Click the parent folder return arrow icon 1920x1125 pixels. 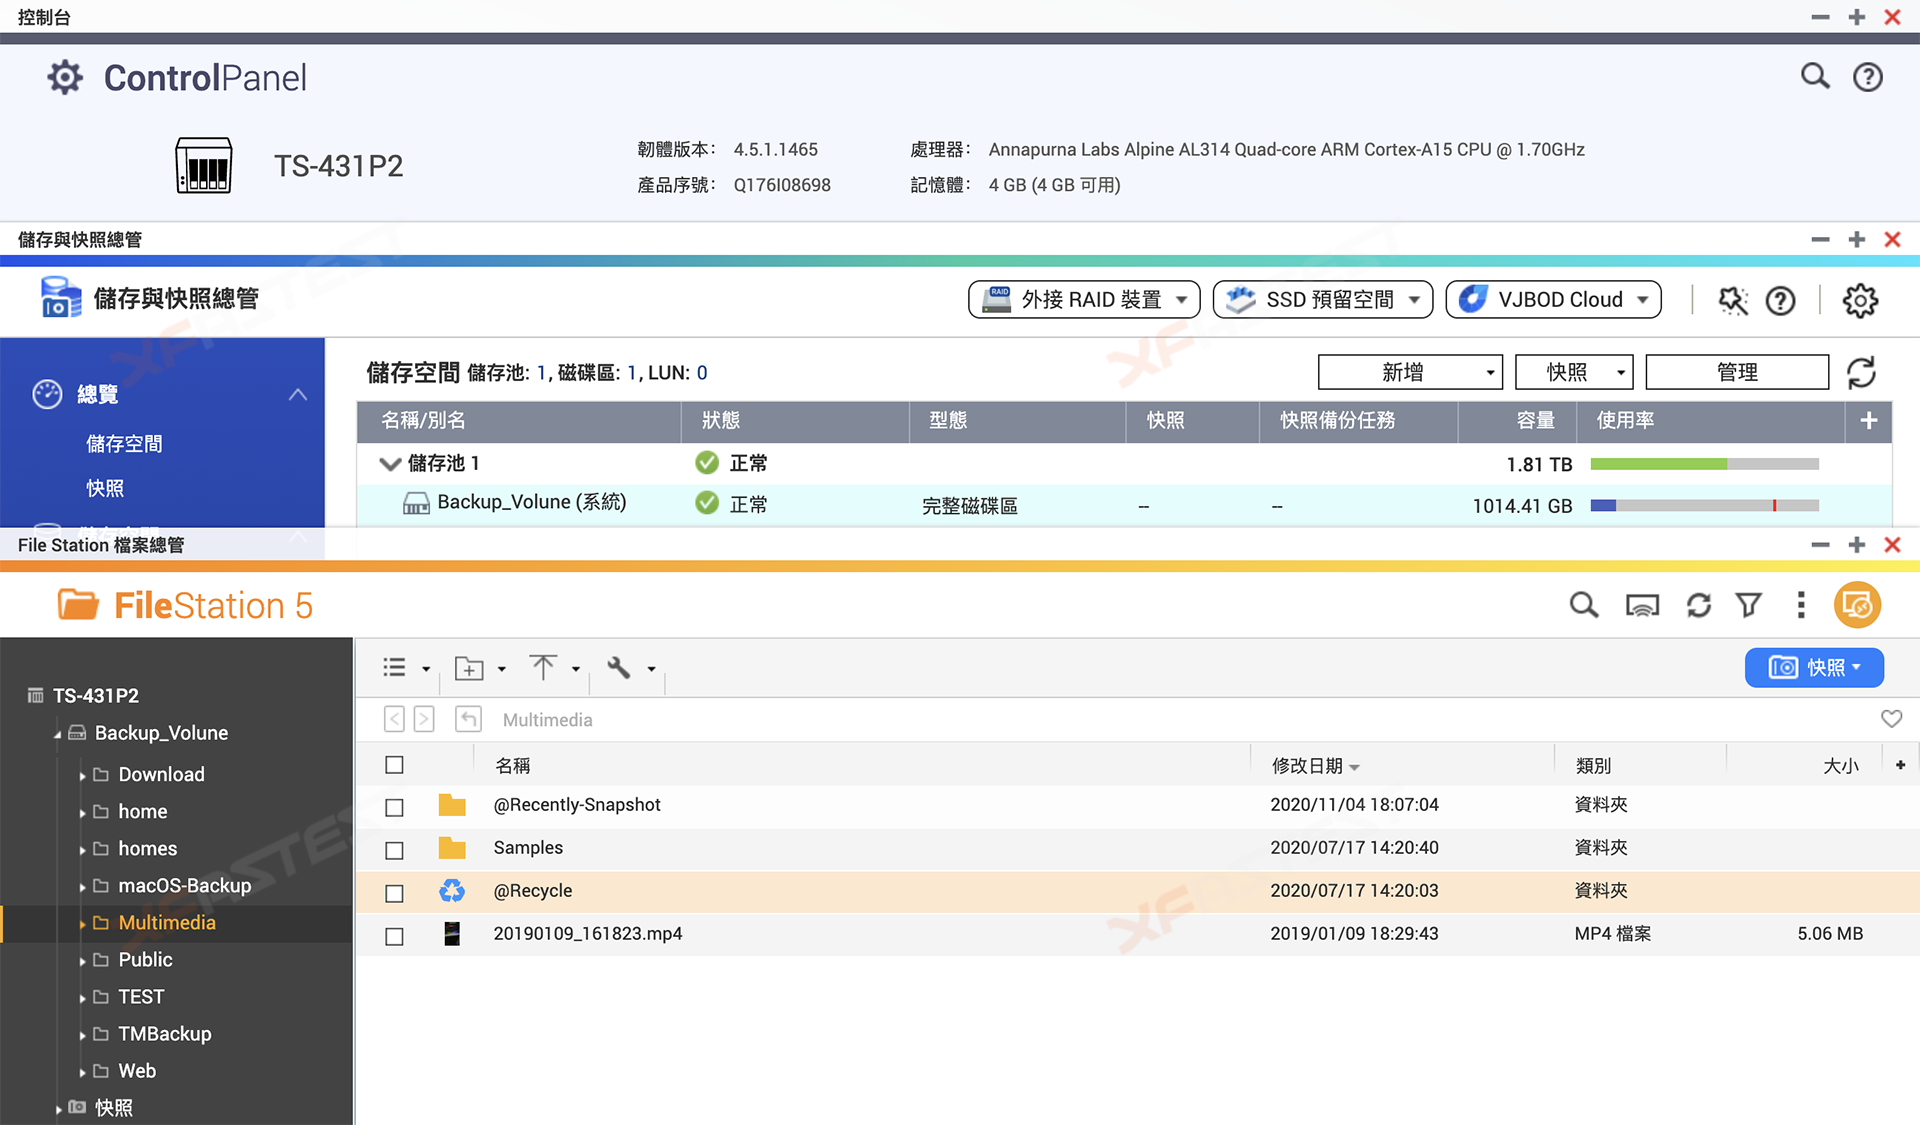coord(468,719)
